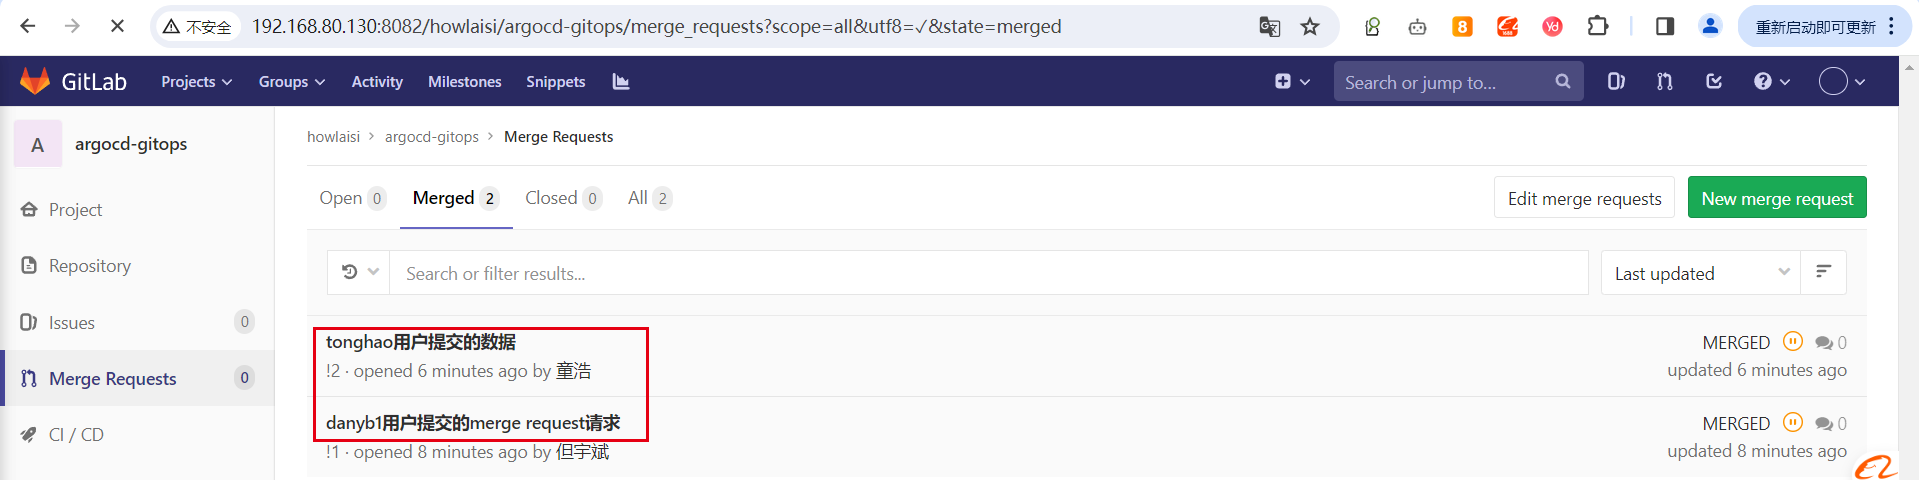
Task: Open the analytics chart icon in navbar
Action: [621, 81]
